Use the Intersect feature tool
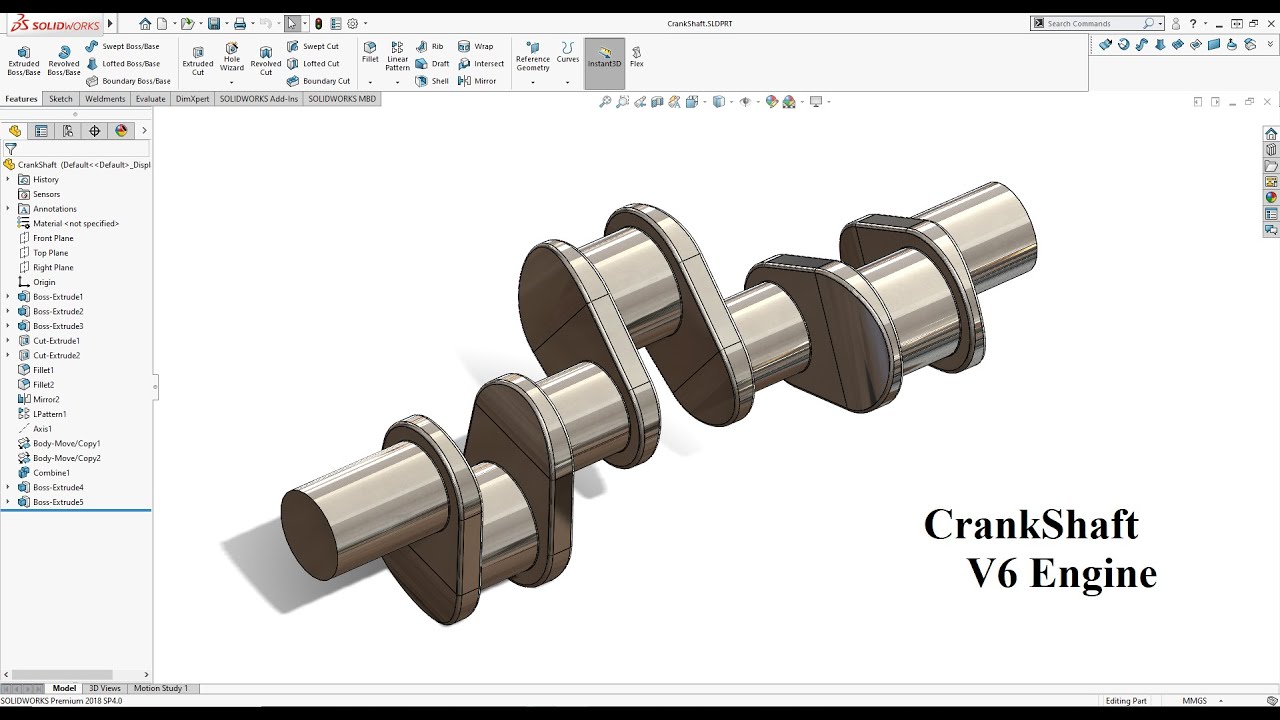 [481, 63]
